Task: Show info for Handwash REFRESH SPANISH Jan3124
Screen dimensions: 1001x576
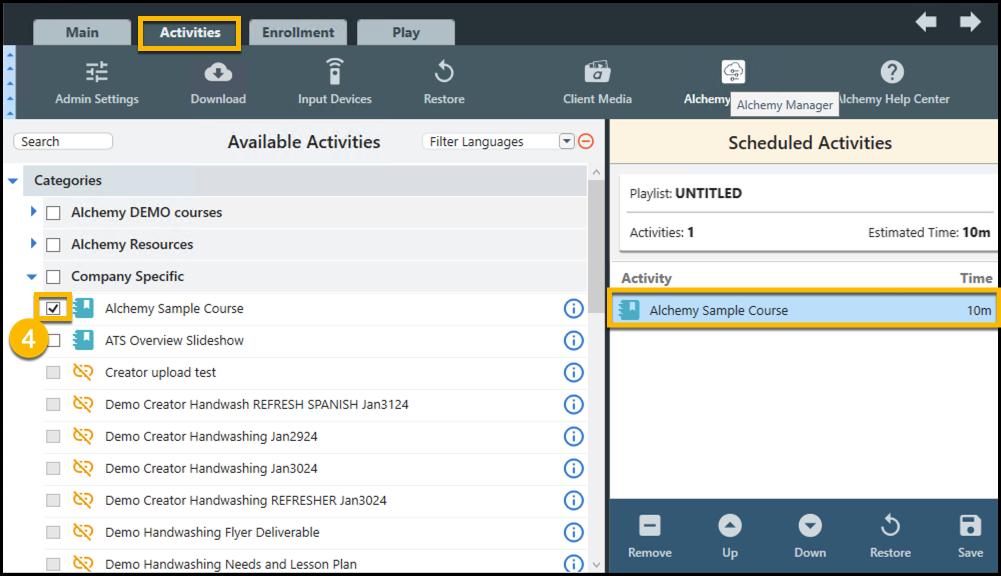Action: 573,404
